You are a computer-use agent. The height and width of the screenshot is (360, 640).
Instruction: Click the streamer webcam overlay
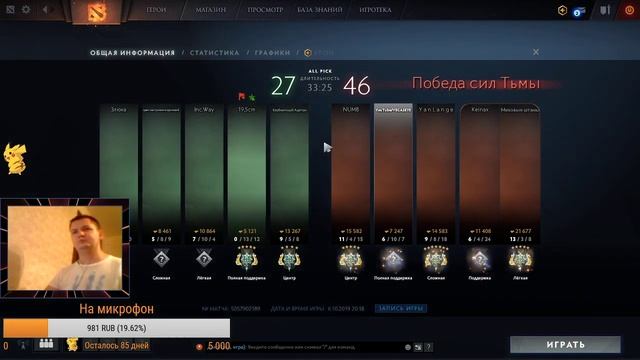click(x=65, y=248)
